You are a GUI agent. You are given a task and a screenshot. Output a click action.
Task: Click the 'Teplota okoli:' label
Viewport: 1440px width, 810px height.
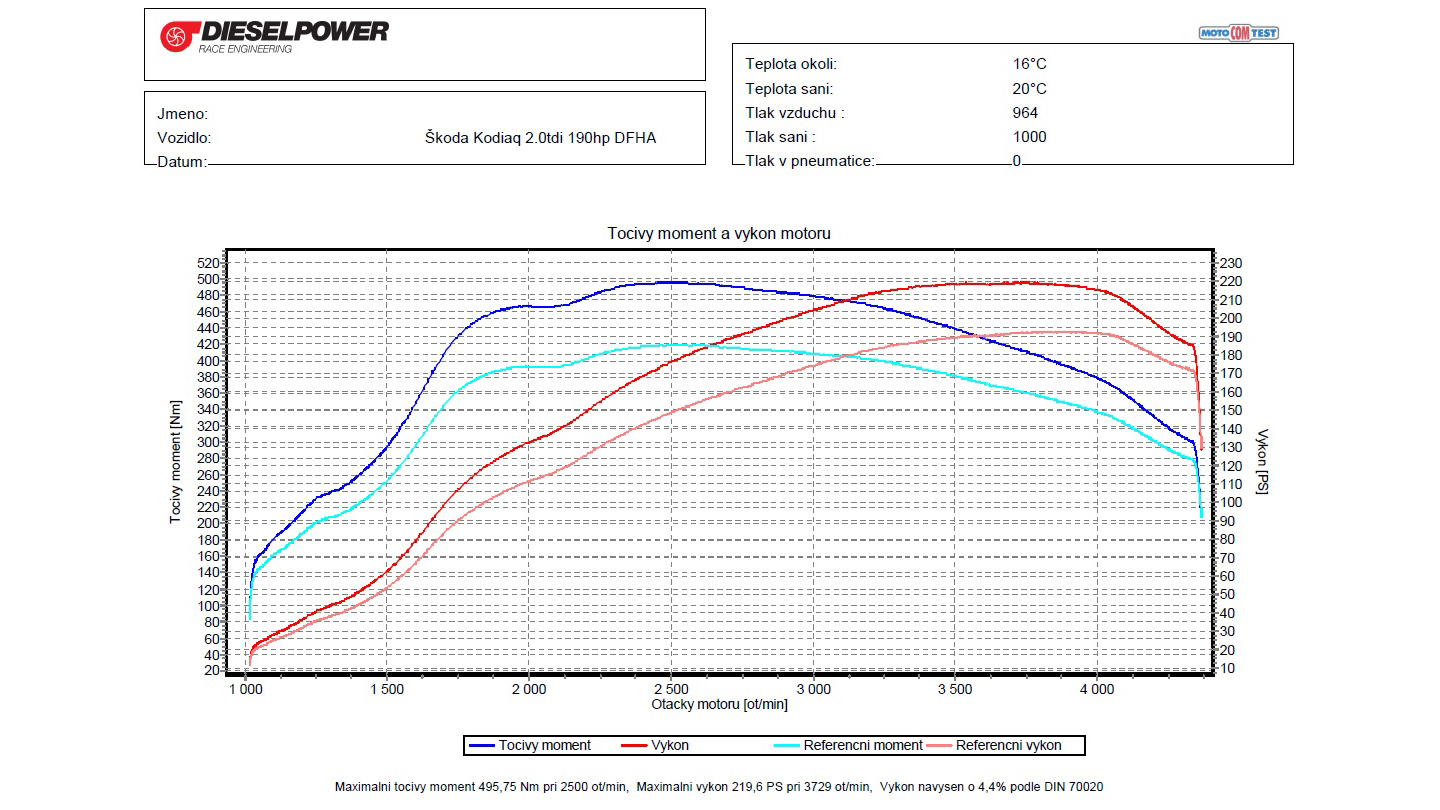(x=792, y=64)
